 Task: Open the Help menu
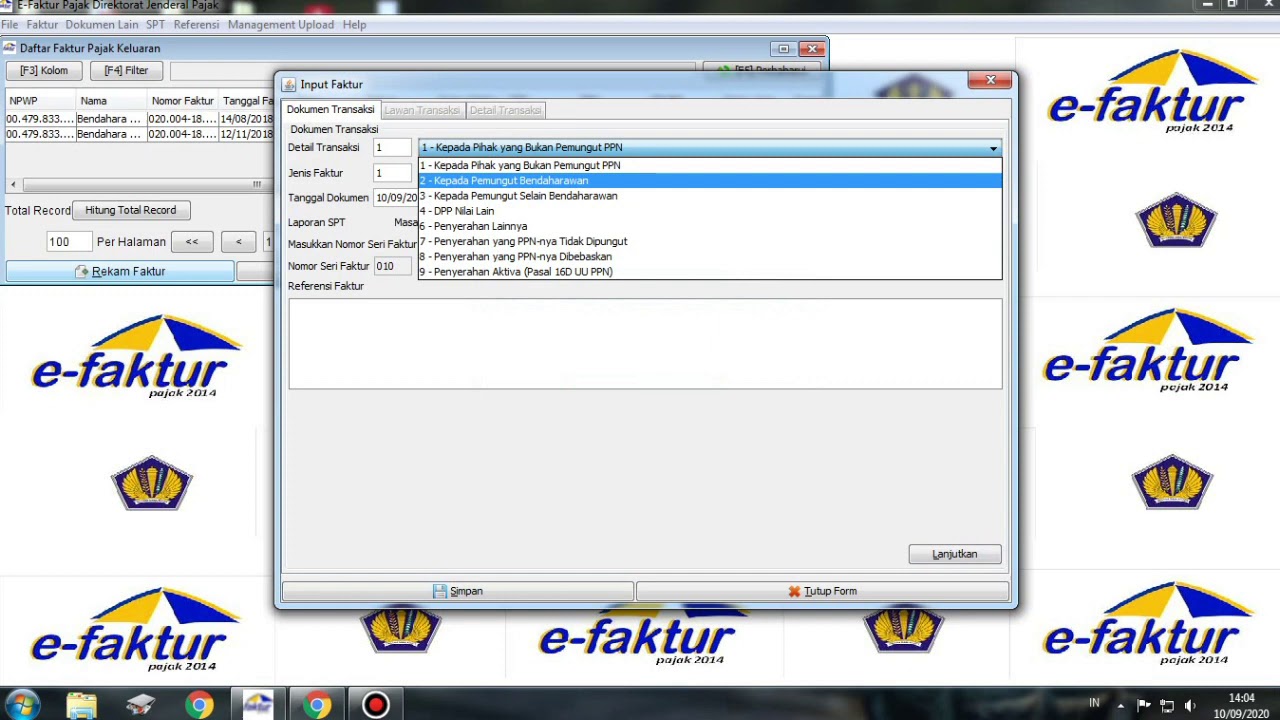click(x=354, y=24)
